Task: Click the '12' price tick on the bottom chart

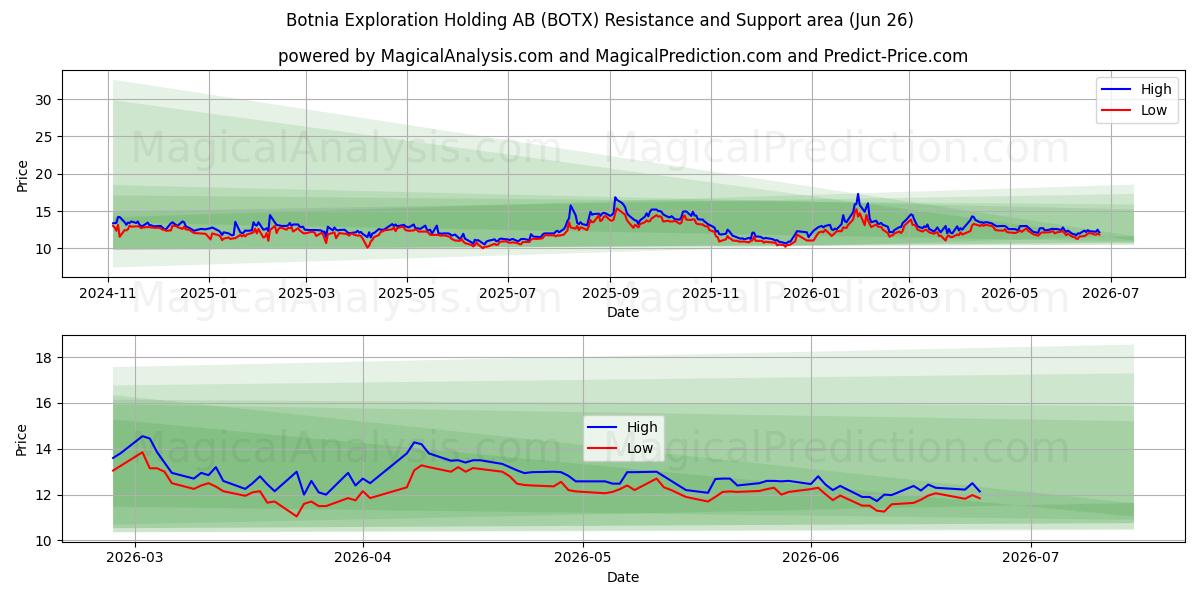Action: pyautogui.click(x=46, y=496)
